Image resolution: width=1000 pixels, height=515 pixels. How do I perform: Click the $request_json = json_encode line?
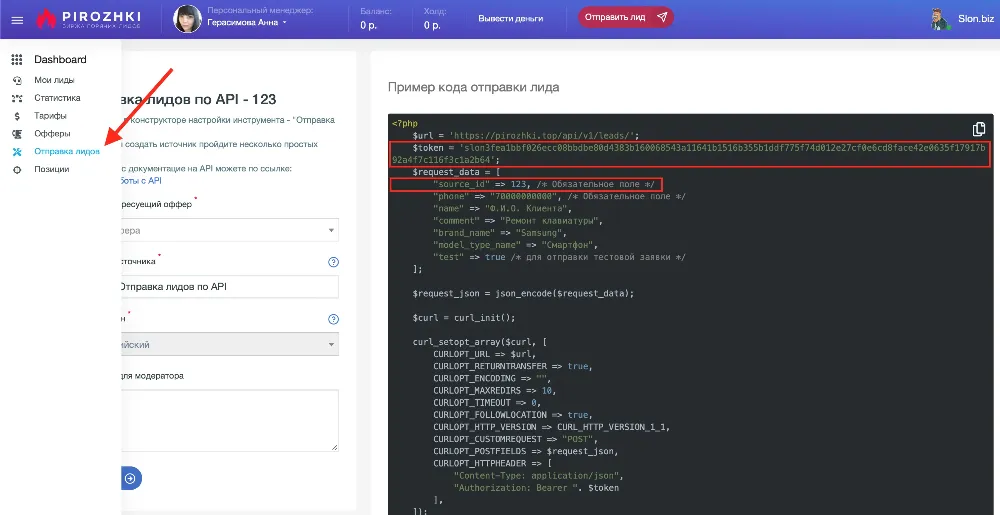(524, 293)
